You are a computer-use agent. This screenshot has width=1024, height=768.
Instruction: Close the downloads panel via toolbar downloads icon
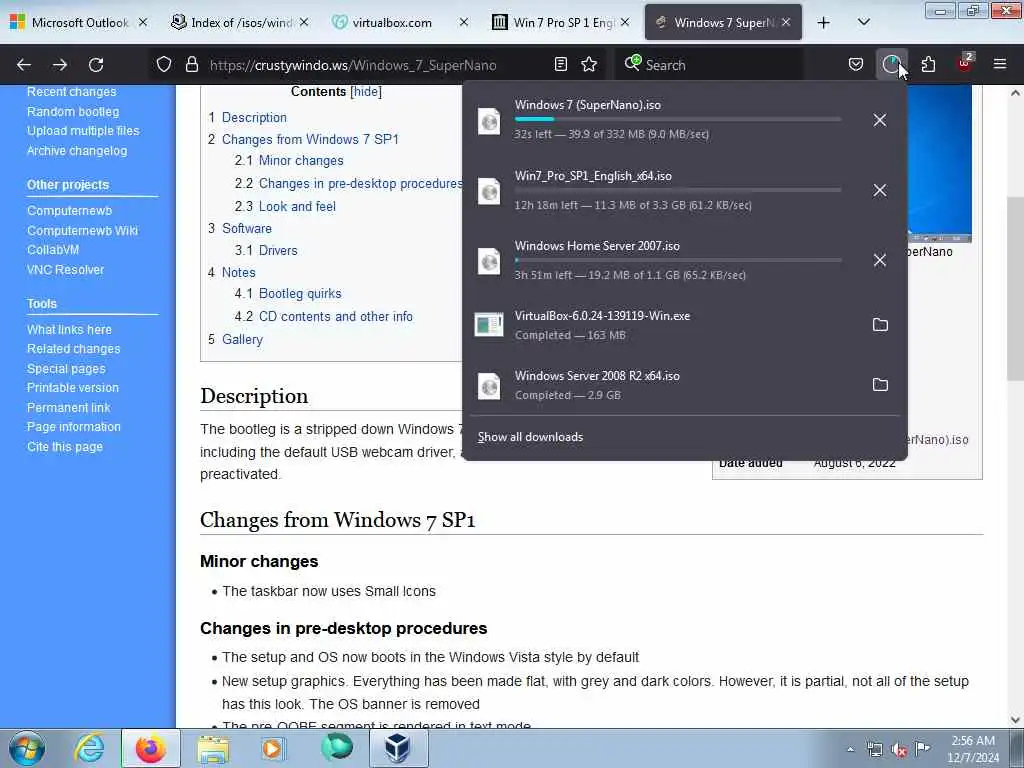tap(891, 64)
